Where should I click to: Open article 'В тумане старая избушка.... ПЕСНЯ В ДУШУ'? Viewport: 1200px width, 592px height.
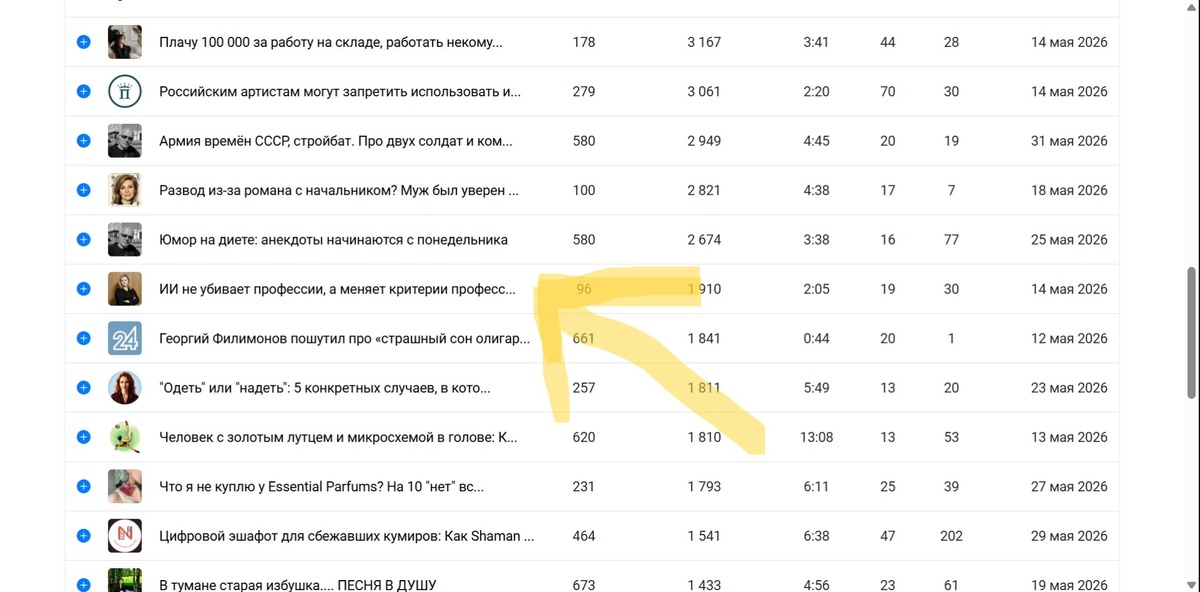tap(298, 585)
